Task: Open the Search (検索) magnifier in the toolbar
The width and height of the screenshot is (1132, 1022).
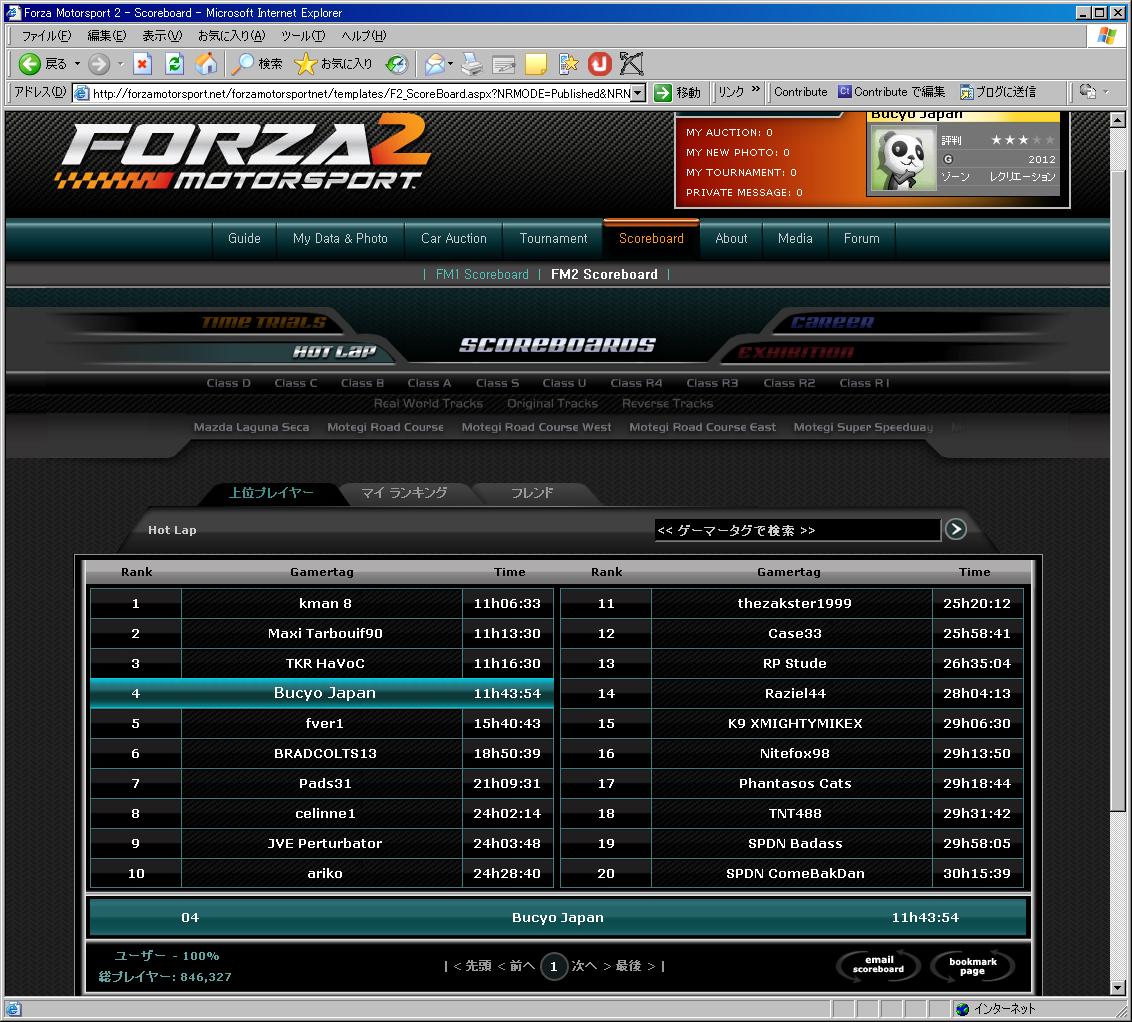Action: pyautogui.click(x=243, y=64)
